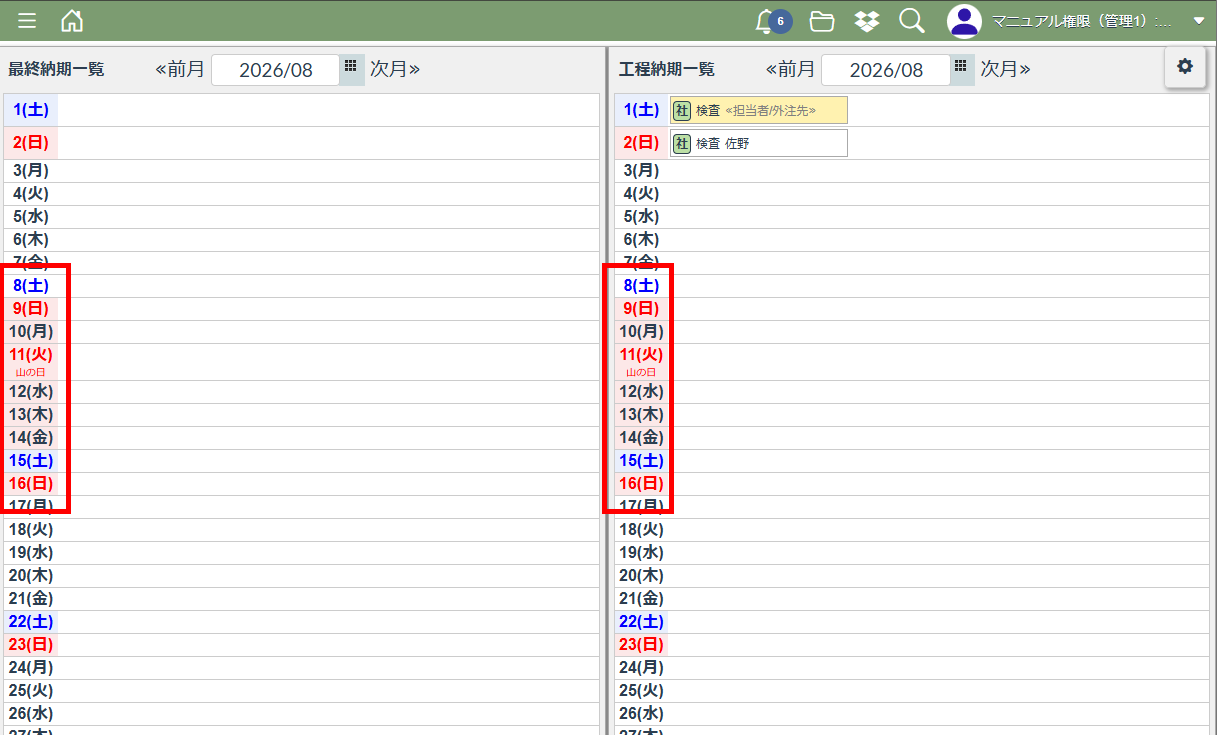Open the Dropbox icon
Image resolution: width=1217 pixels, height=735 pixels.
point(867,21)
